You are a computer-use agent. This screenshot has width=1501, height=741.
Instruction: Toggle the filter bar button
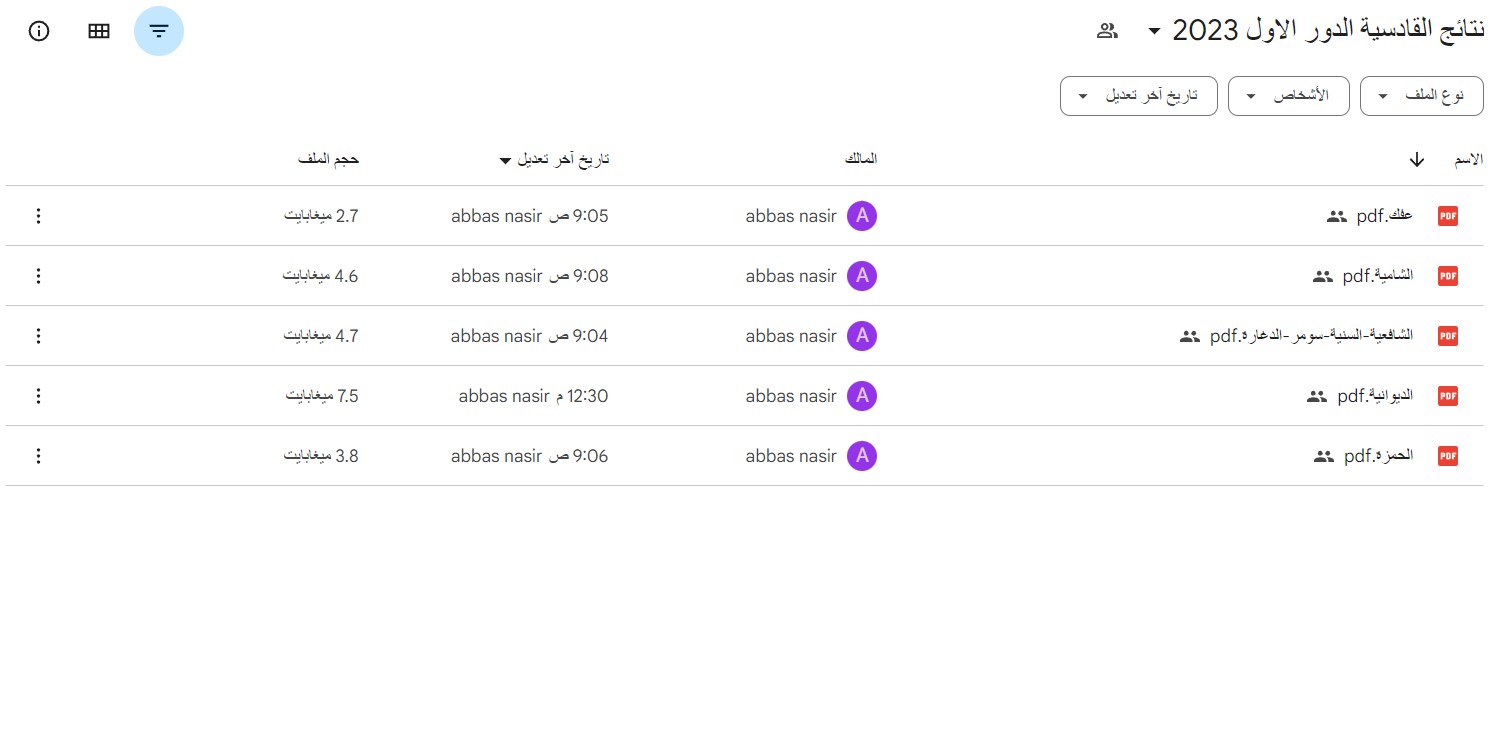159,31
